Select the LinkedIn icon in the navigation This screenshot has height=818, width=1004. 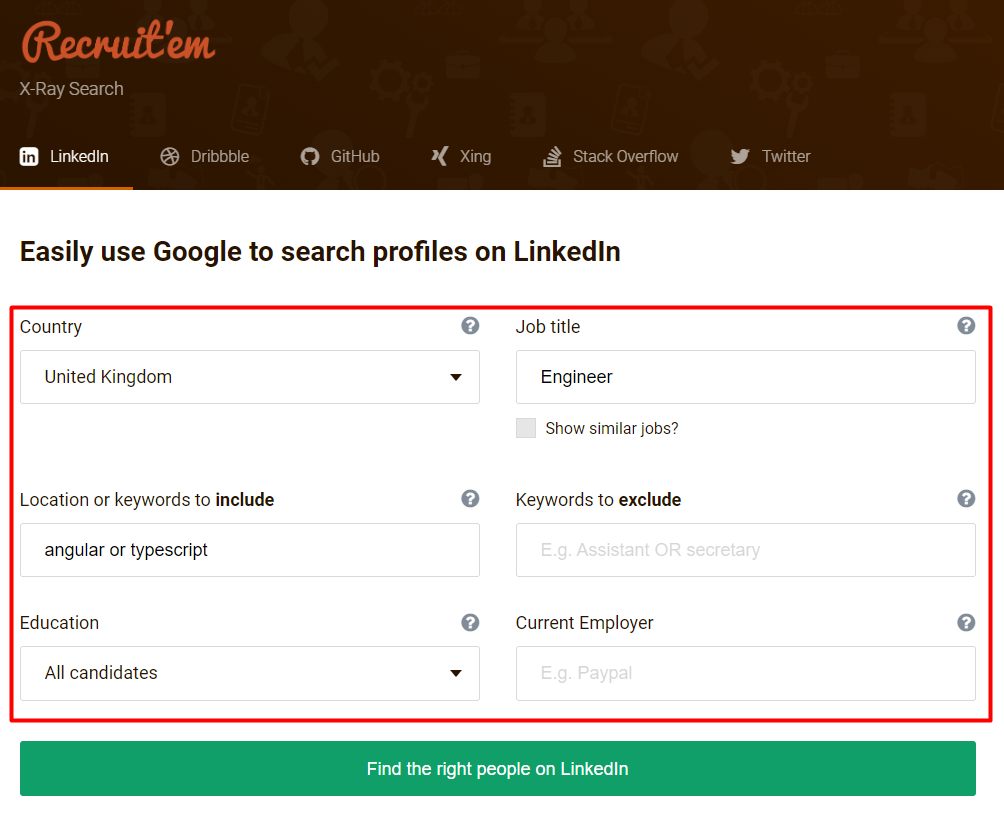(29, 156)
